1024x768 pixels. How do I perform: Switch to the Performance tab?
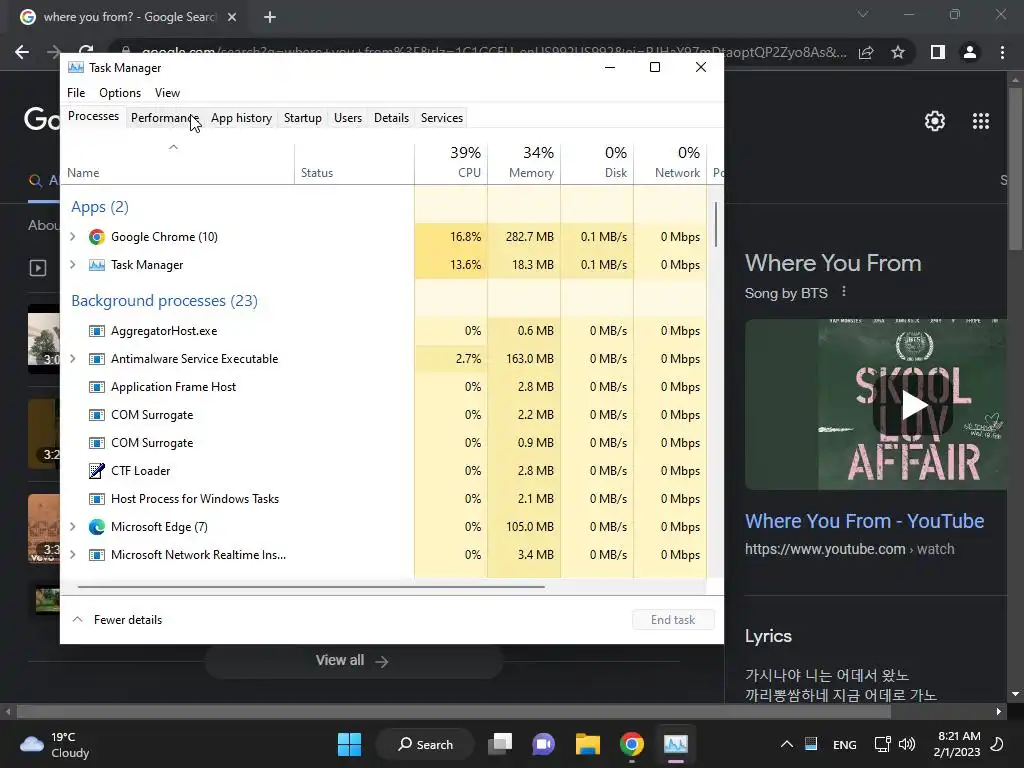[165, 118]
